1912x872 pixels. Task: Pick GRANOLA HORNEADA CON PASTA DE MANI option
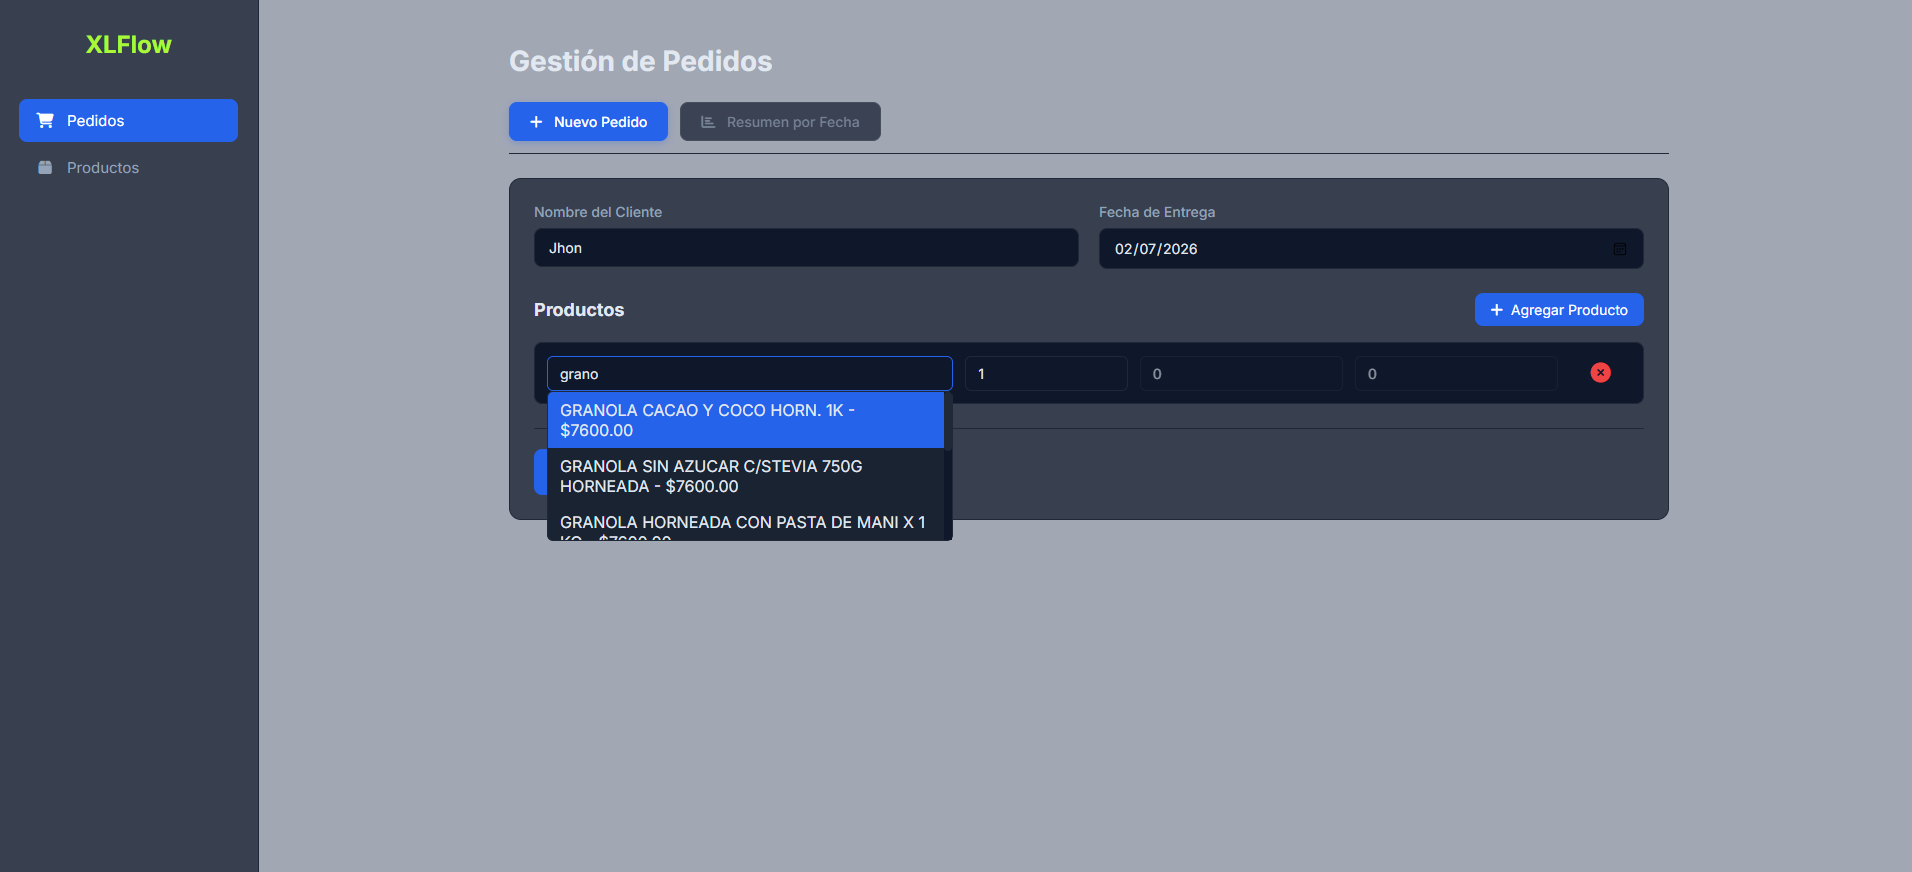click(745, 523)
